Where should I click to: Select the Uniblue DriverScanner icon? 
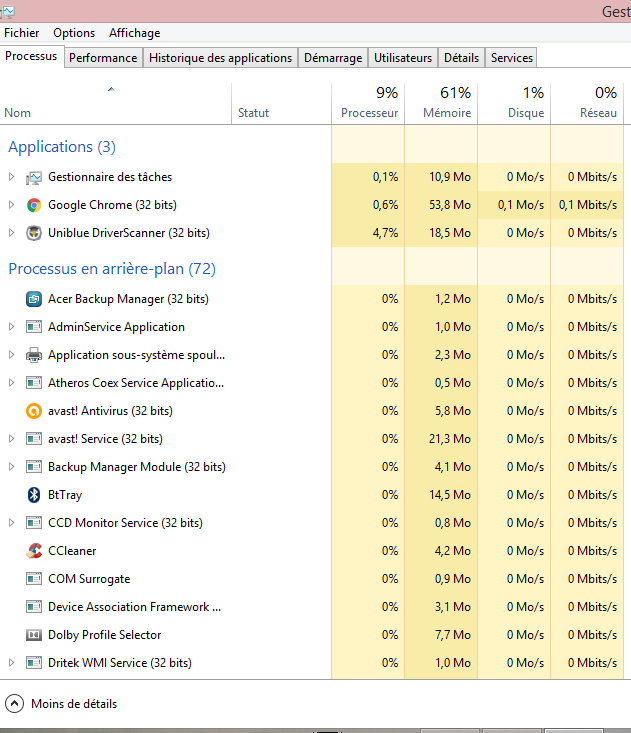tap(34, 233)
